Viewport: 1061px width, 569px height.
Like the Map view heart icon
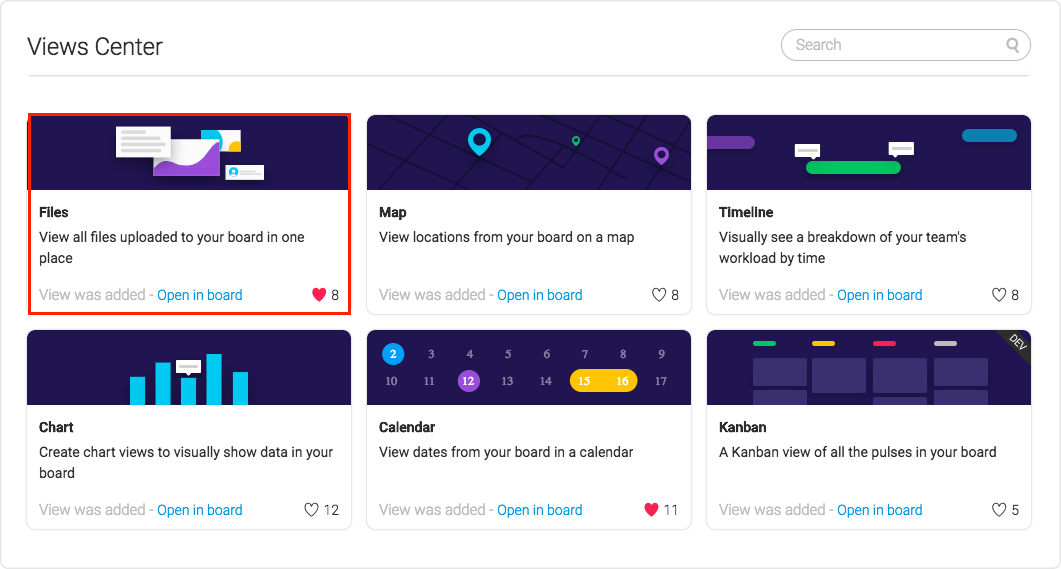point(659,295)
